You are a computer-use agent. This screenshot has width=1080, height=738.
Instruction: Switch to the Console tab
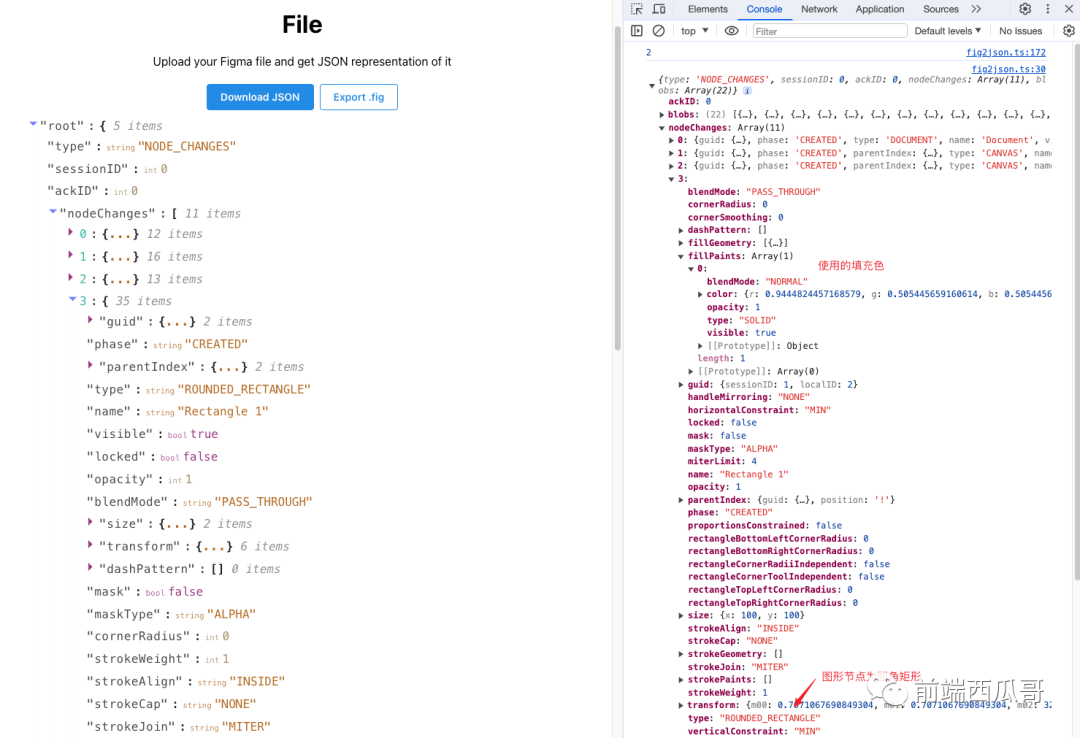(764, 9)
